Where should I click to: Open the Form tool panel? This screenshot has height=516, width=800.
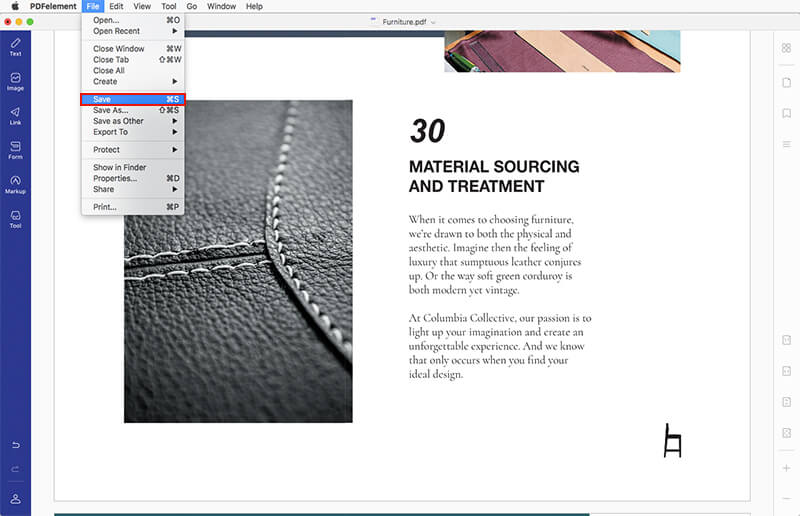click(15, 150)
